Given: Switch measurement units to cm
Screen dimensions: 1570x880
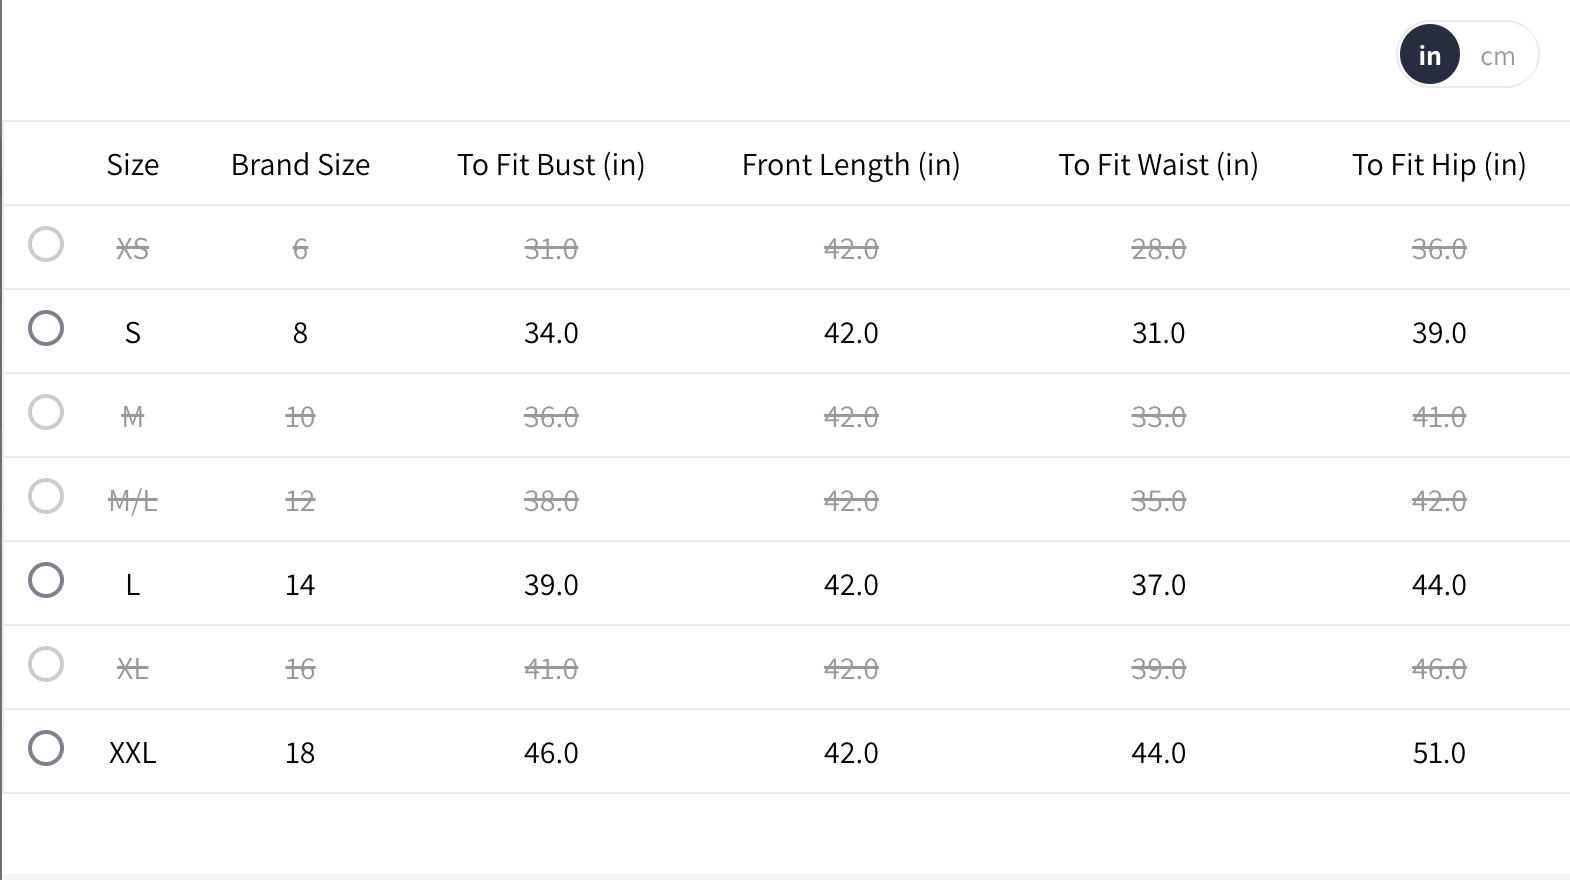Looking at the screenshot, I should click(1497, 56).
